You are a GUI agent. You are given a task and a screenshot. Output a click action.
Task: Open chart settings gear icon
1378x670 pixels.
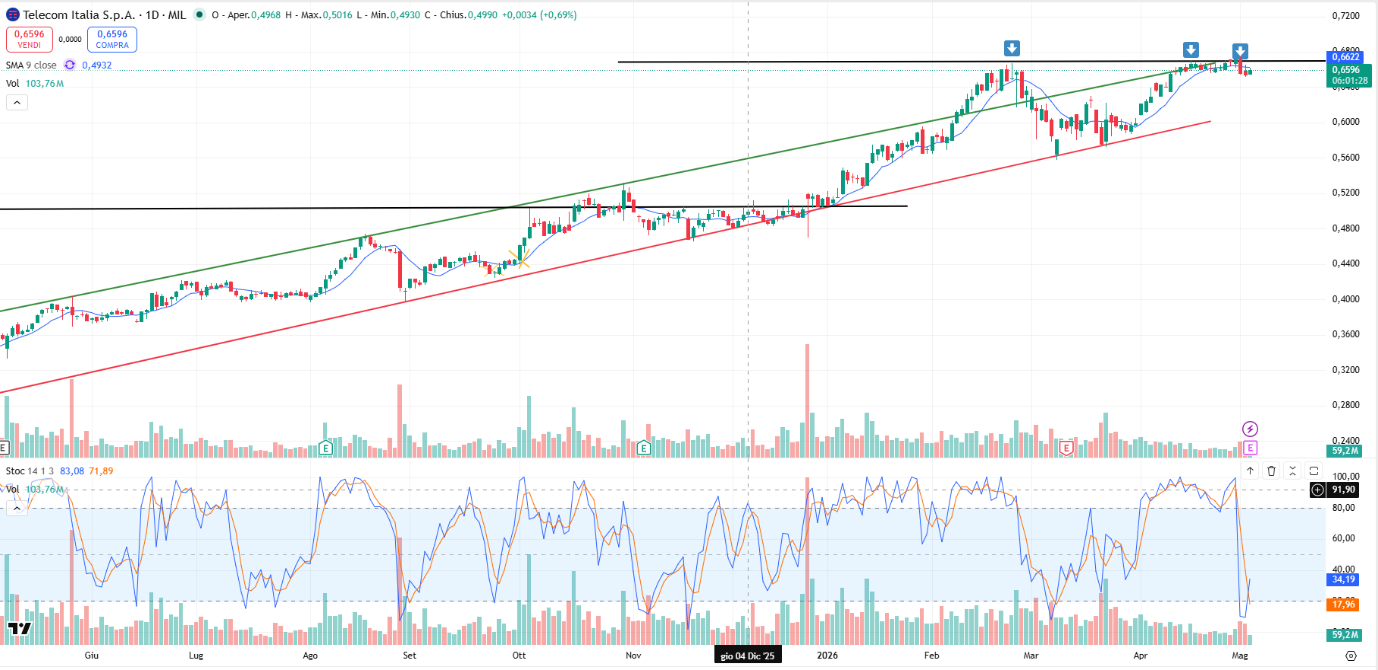tap(1351, 656)
